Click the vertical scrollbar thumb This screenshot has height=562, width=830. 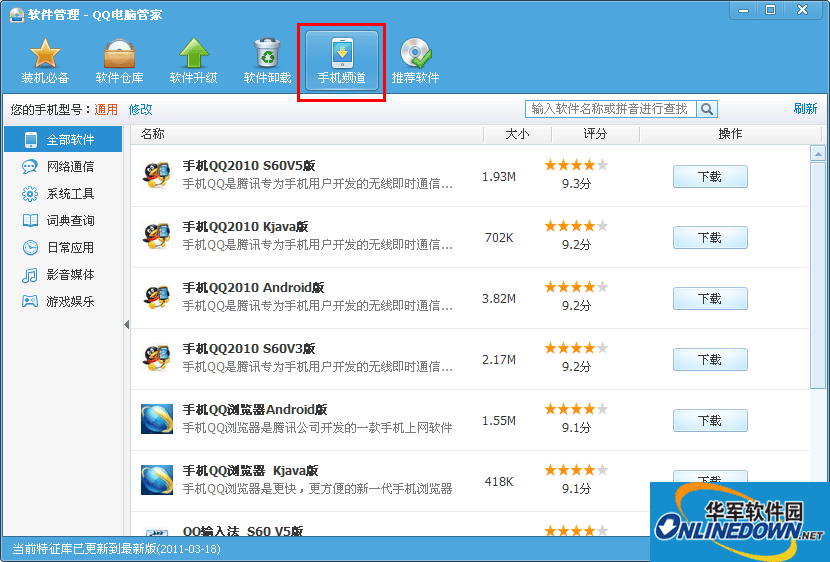pos(818,276)
